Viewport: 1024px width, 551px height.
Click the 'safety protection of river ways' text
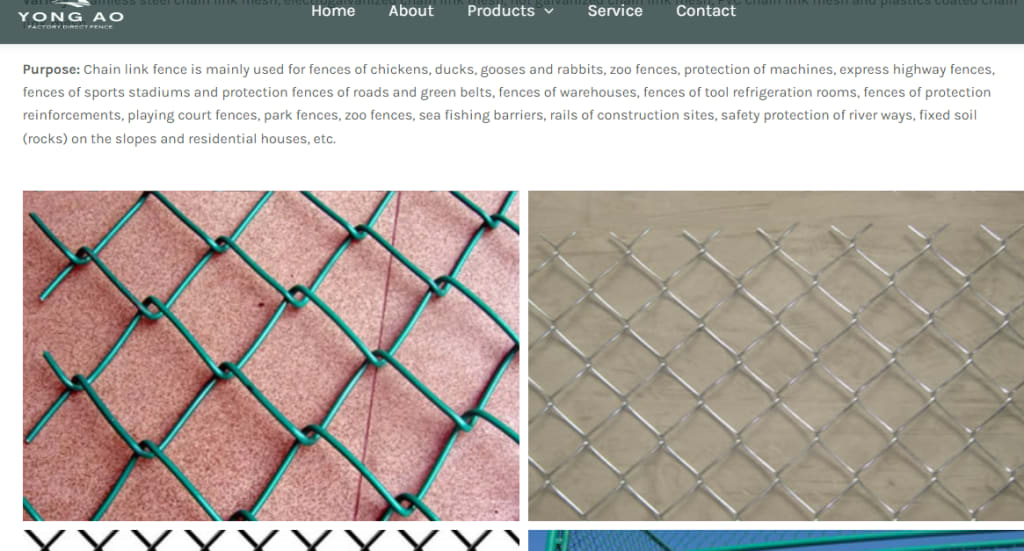[x=816, y=116]
